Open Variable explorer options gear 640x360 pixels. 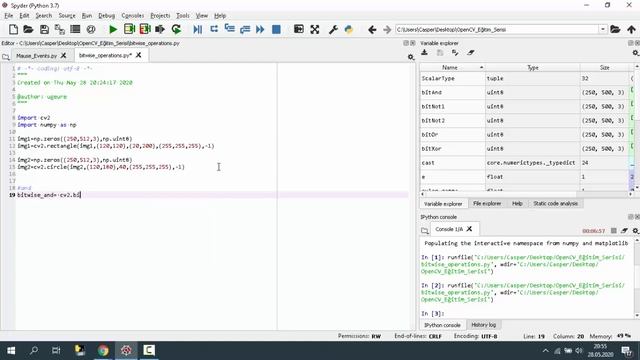(x=636, y=53)
